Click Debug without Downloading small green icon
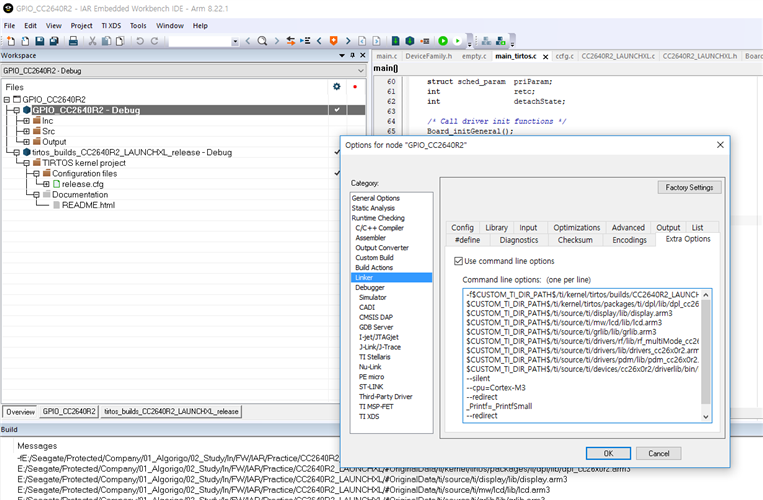Image resolution: width=763 pixels, height=500 pixels. [457, 41]
